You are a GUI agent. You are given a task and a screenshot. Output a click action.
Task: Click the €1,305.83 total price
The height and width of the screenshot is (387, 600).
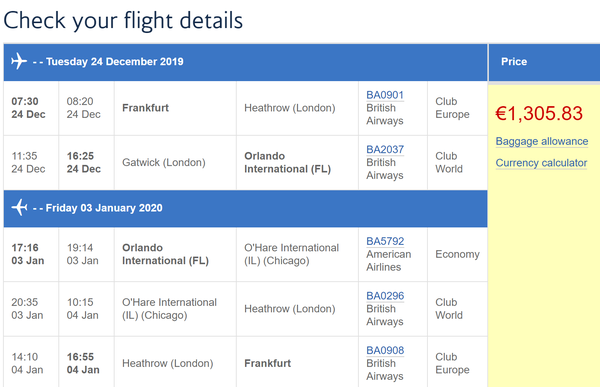point(539,113)
